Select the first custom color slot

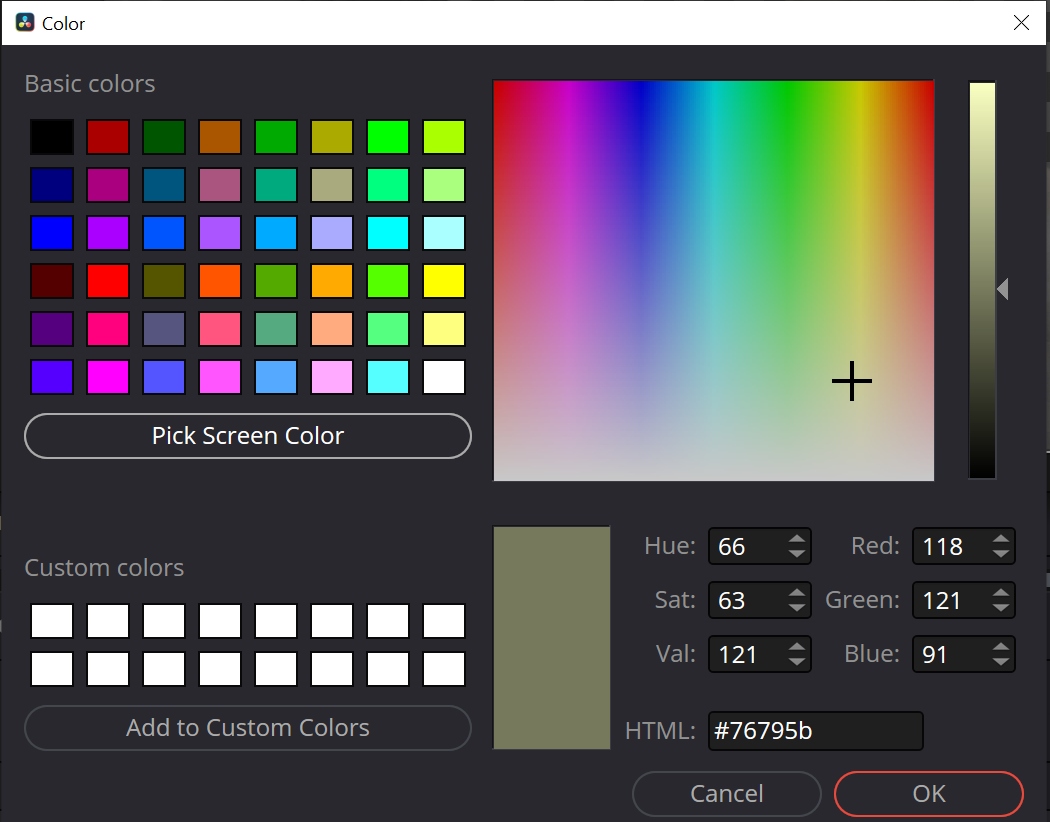(51, 621)
